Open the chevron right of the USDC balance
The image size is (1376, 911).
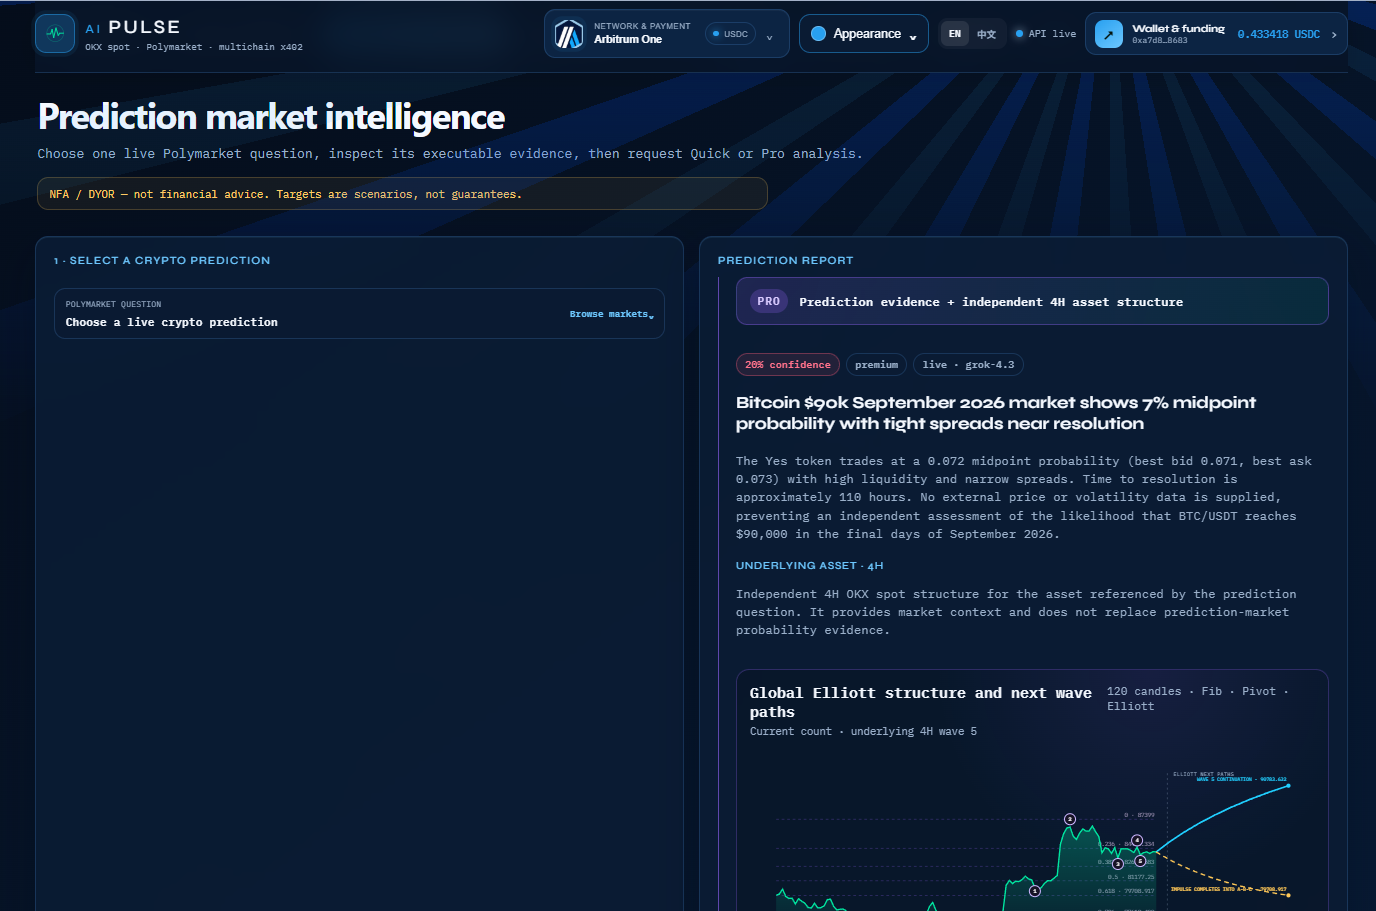point(1334,34)
